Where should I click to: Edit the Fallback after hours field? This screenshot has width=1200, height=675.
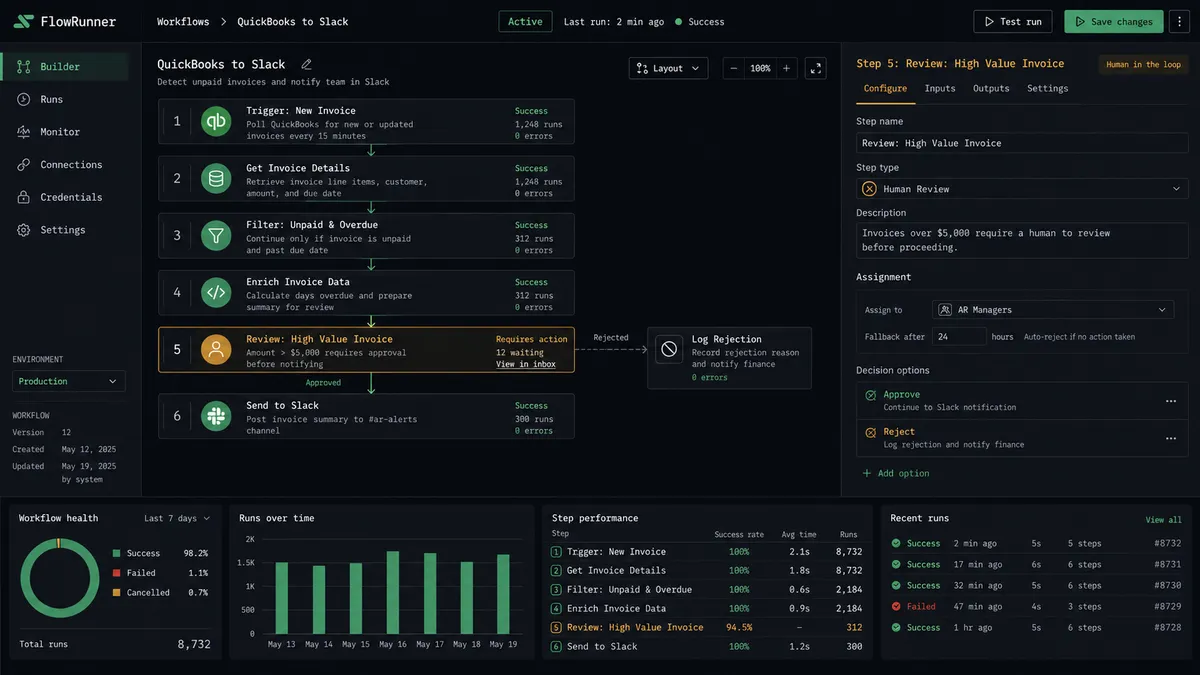(959, 337)
